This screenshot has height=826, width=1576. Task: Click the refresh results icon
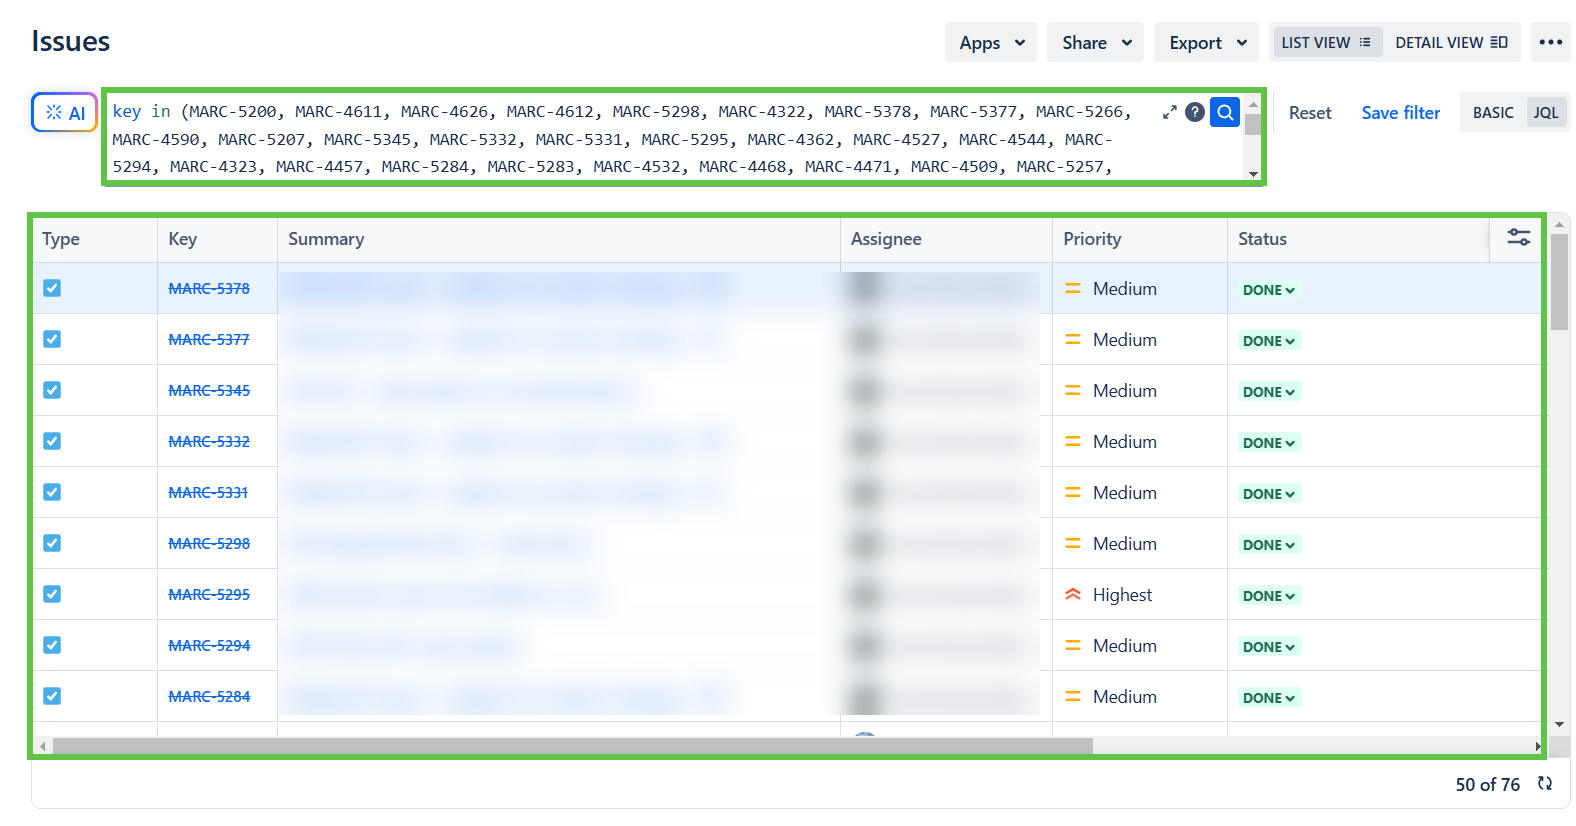(x=1545, y=784)
